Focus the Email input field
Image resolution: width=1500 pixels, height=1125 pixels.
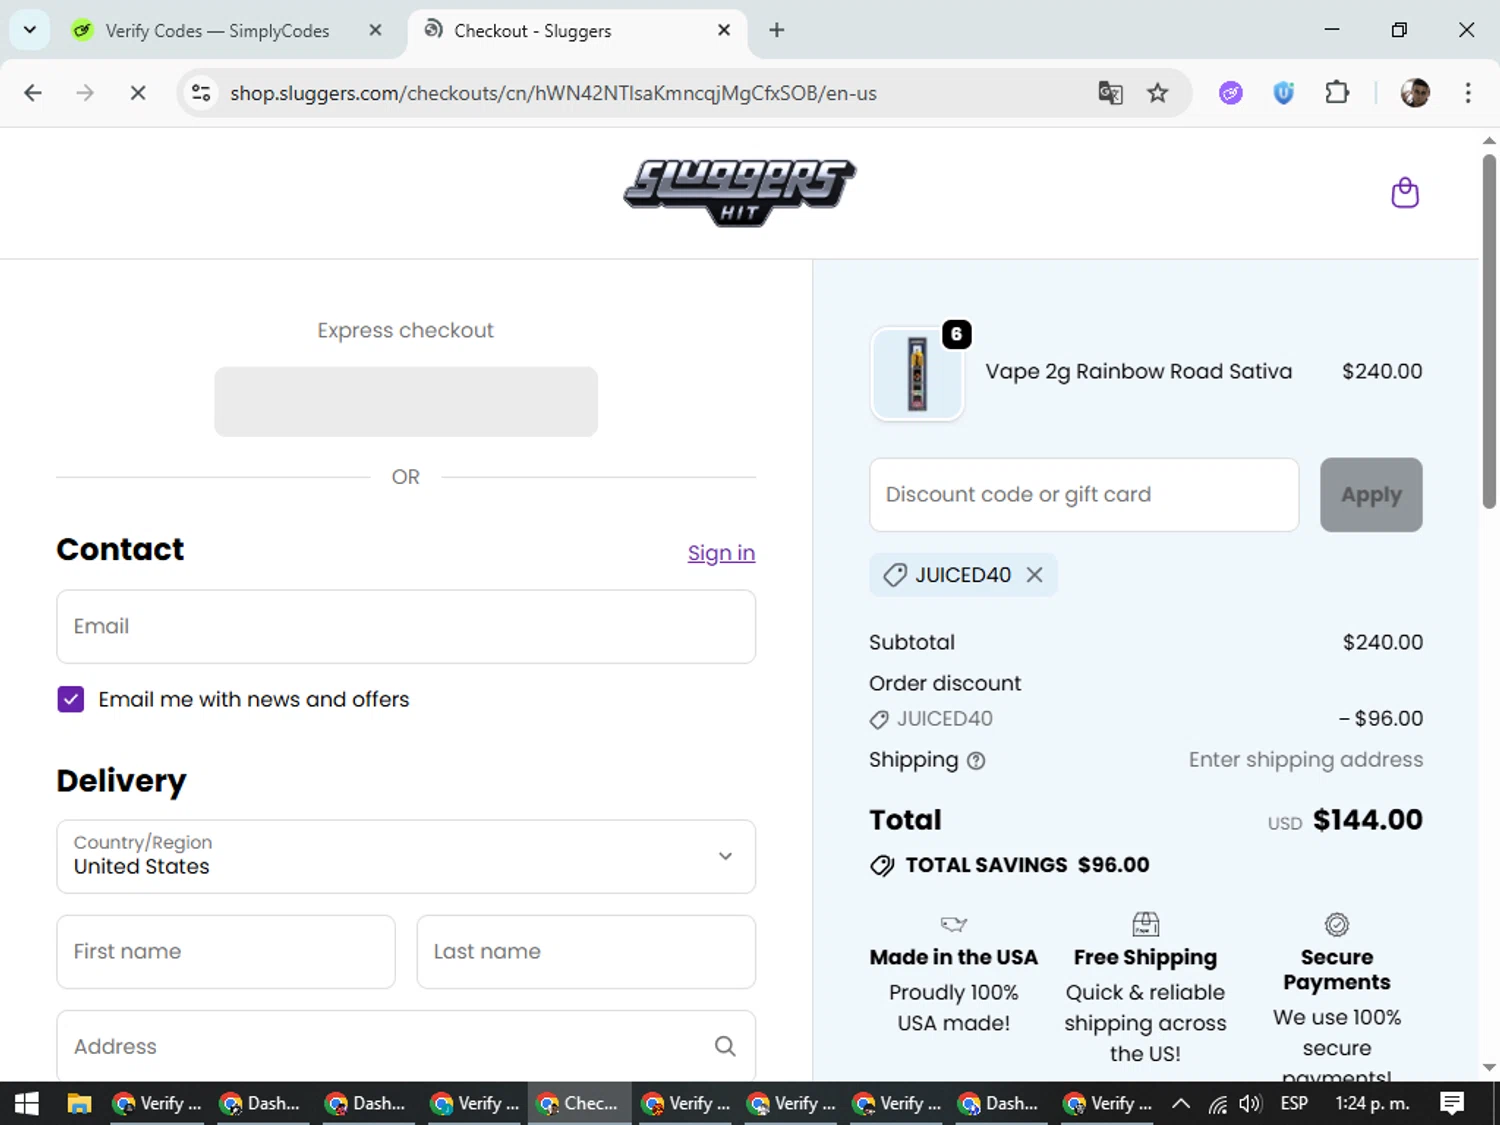click(x=406, y=626)
